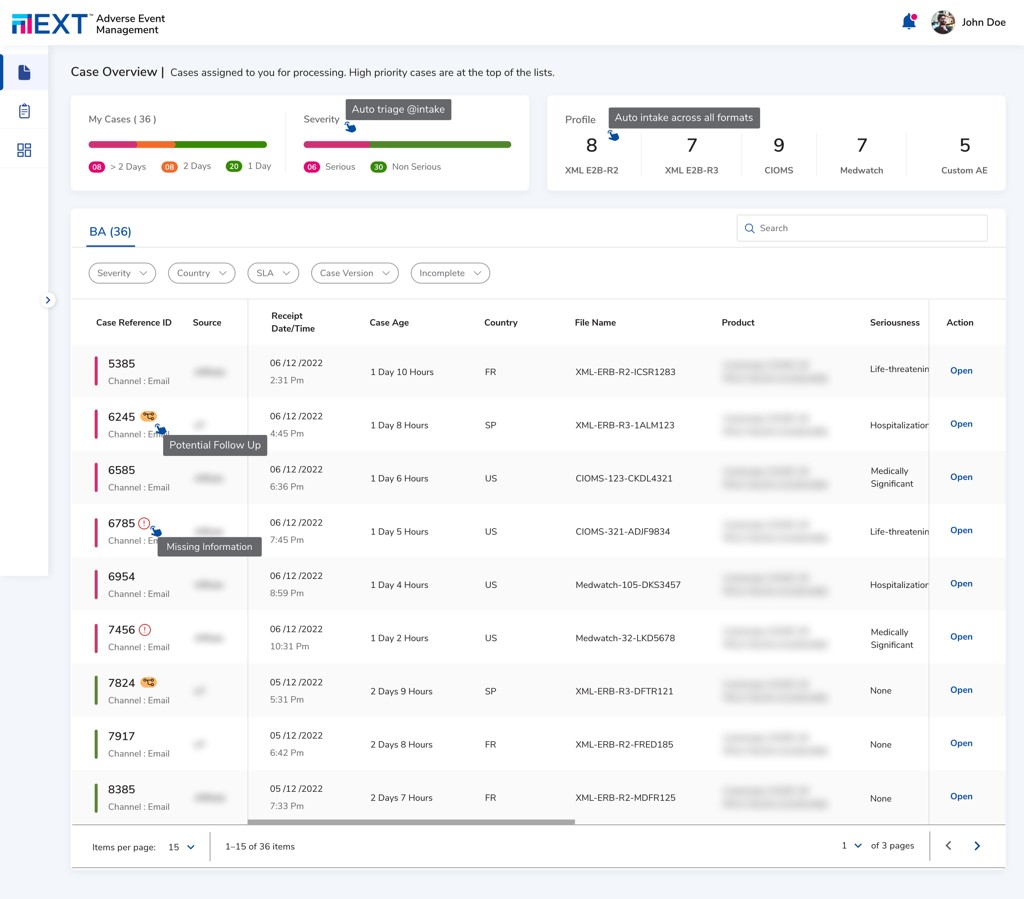
Task: Open the Country filter dropdown
Action: [201, 273]
